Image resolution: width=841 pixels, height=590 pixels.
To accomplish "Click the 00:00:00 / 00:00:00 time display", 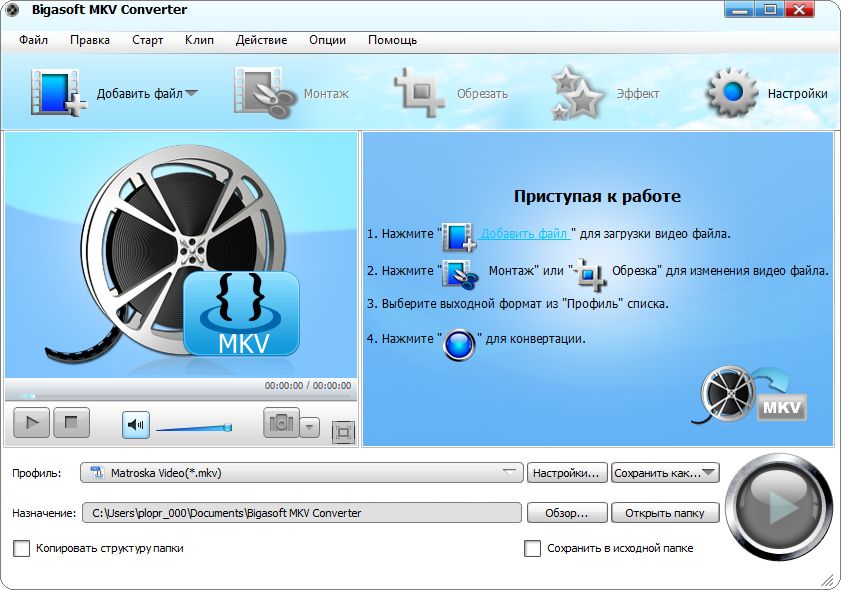I will click(307, 385).
